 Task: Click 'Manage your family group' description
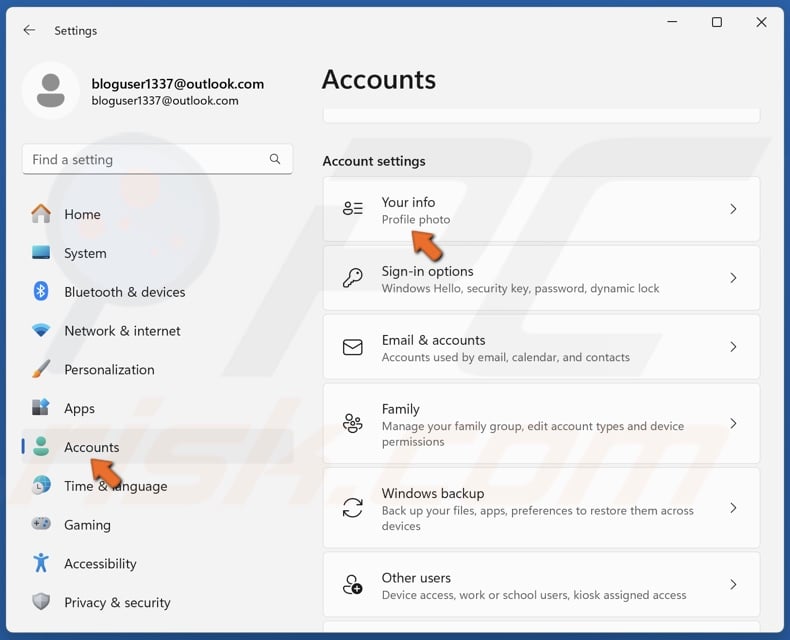533,433
